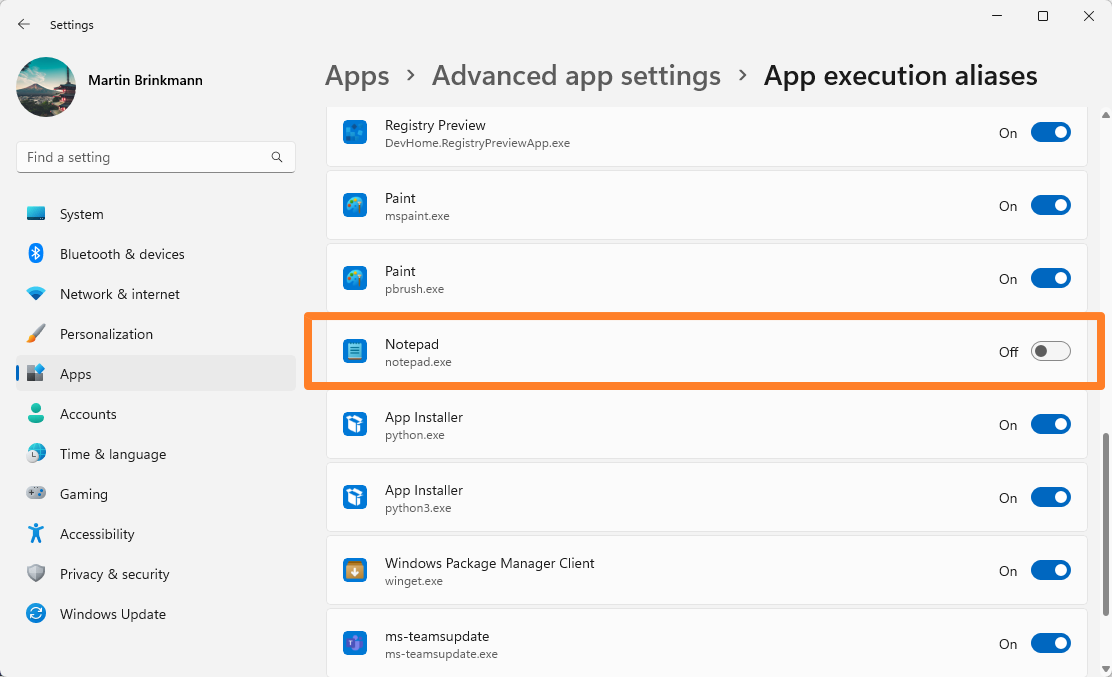Image resolution: width=1112 pixels, height=677 pixels.
Task: Disable the python.exe App Installer toggle
Action: (x=1050, y=424)
